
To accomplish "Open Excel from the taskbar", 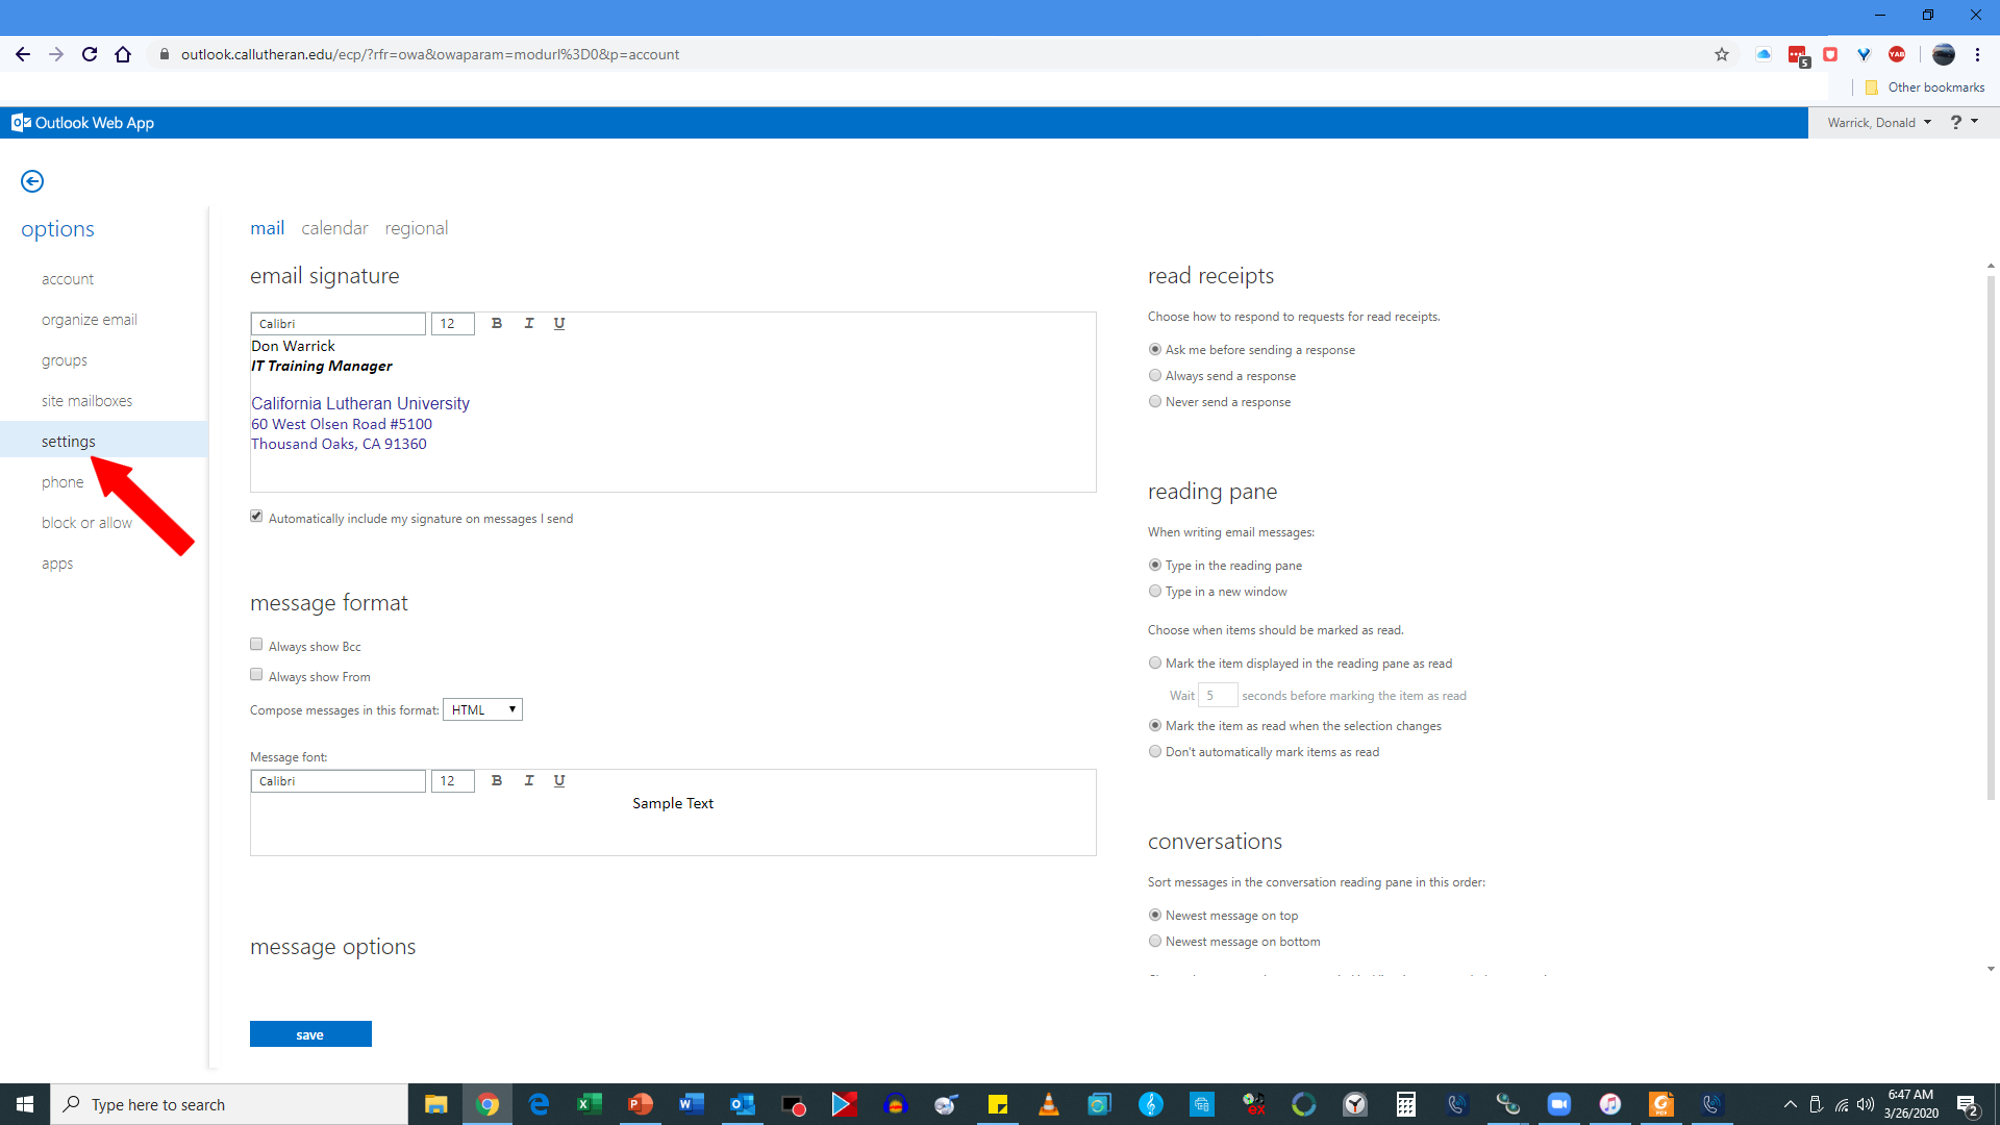I will [589, 1104].
